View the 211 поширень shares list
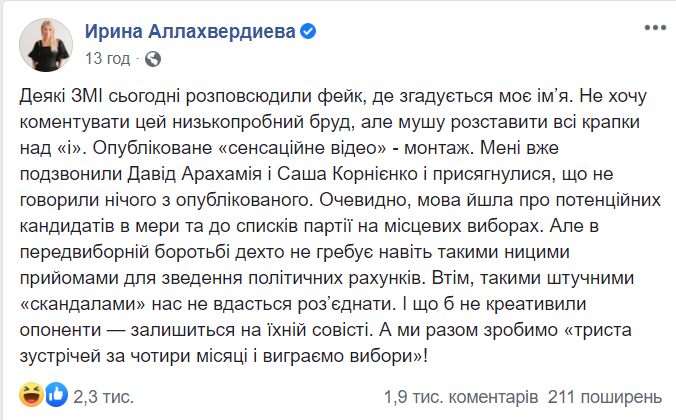Image resolution: width=676 pixels, height=420 pixels. [605, 397]
